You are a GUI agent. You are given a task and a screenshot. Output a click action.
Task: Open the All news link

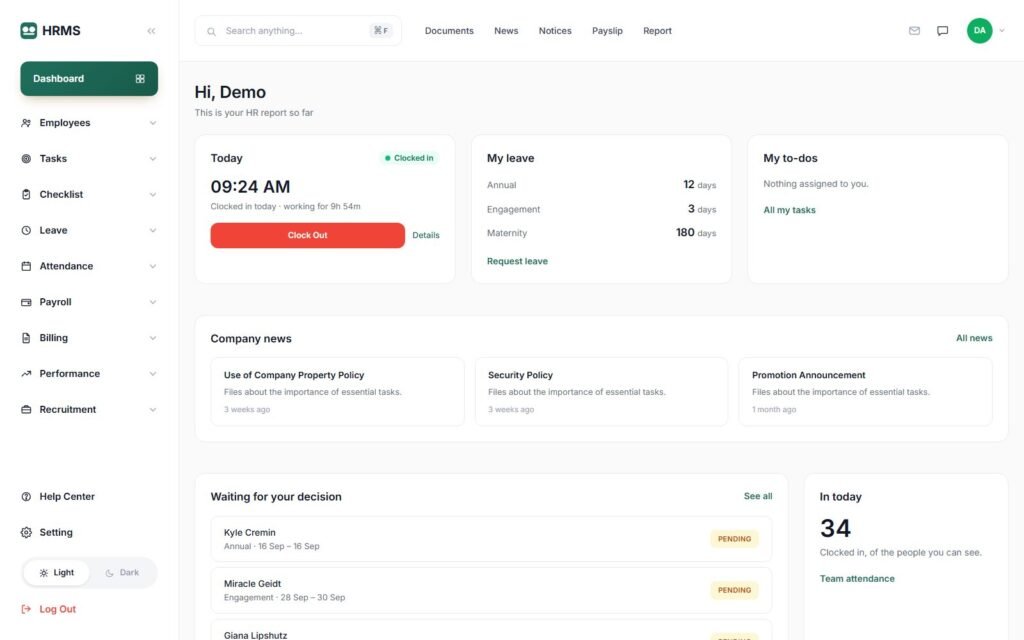pos(974,338)
